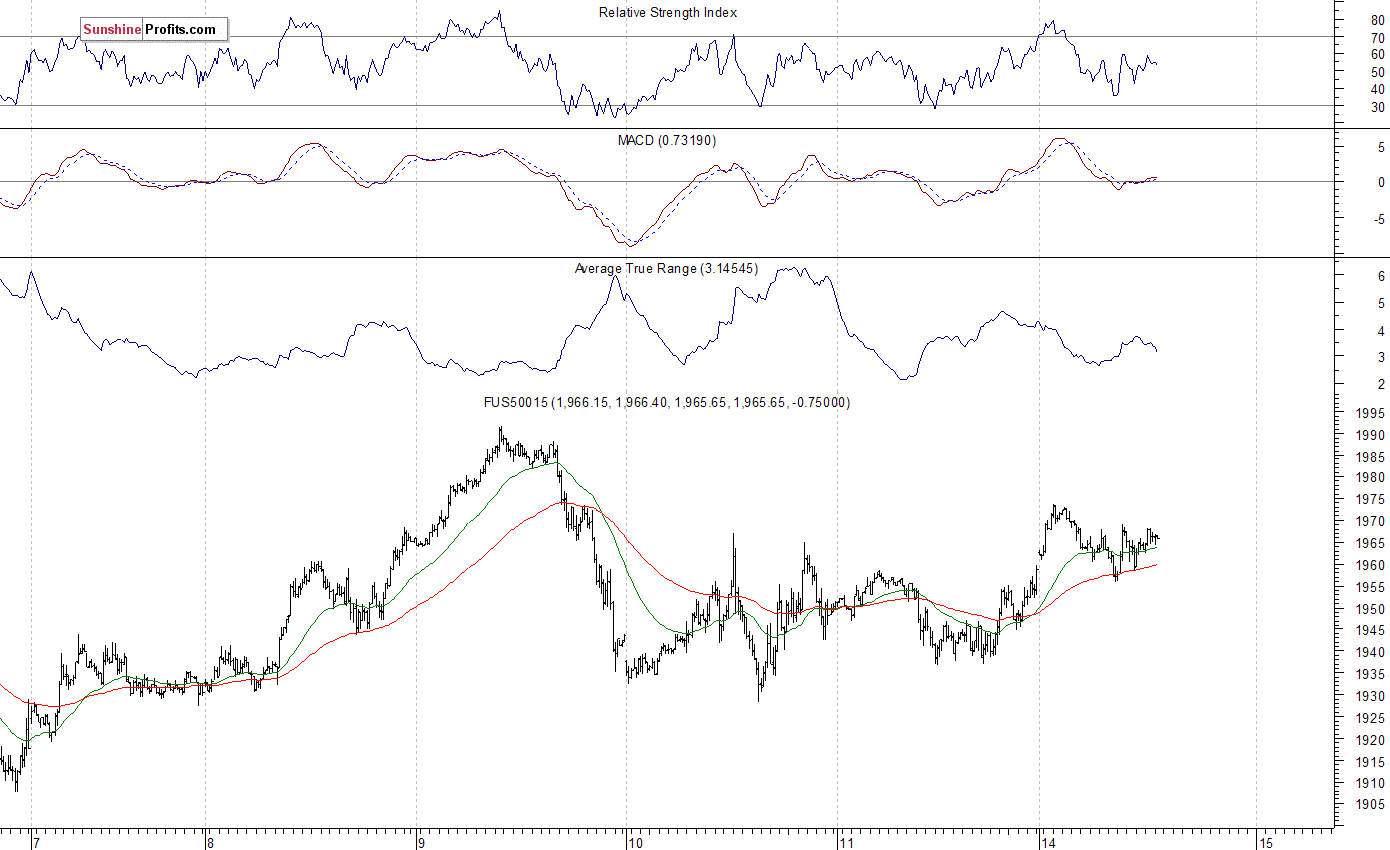The width and height of the screenshot is (1390, 850).
Task: Click the price axis label 1990
Action: pyautogui.click(x=1372, y=435)
